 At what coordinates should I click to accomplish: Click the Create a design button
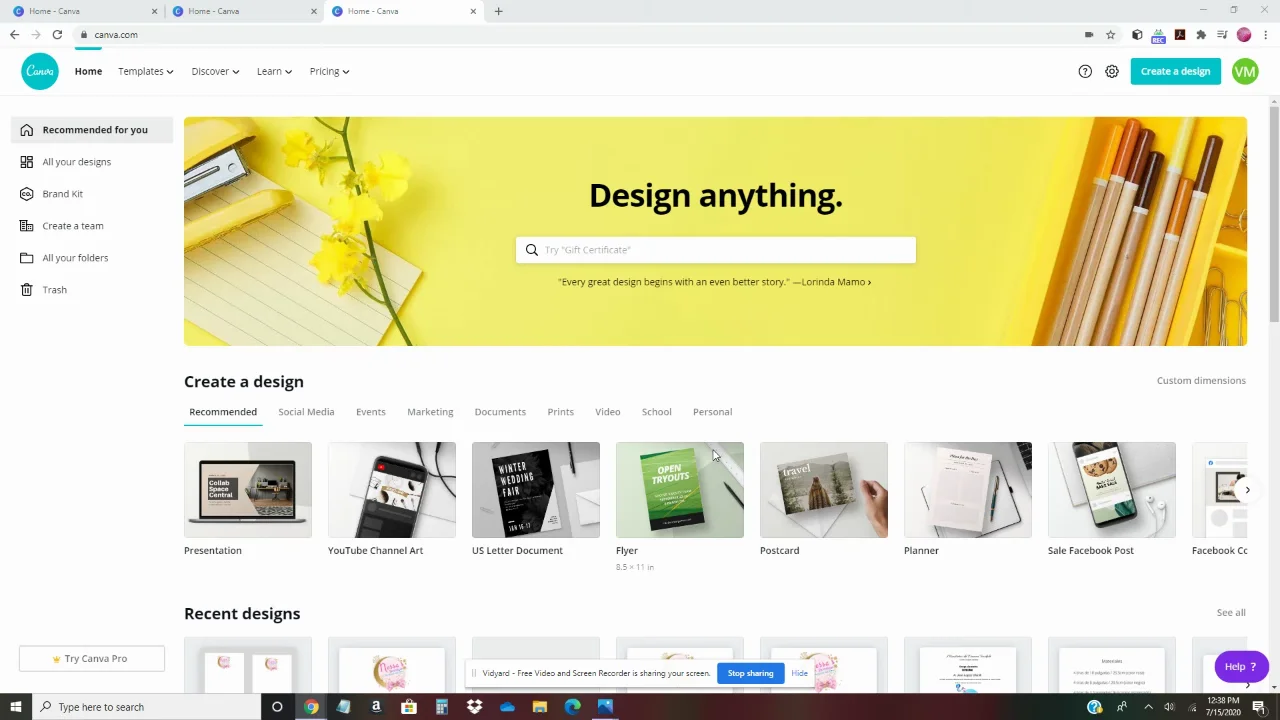(x=1175, y=71)
